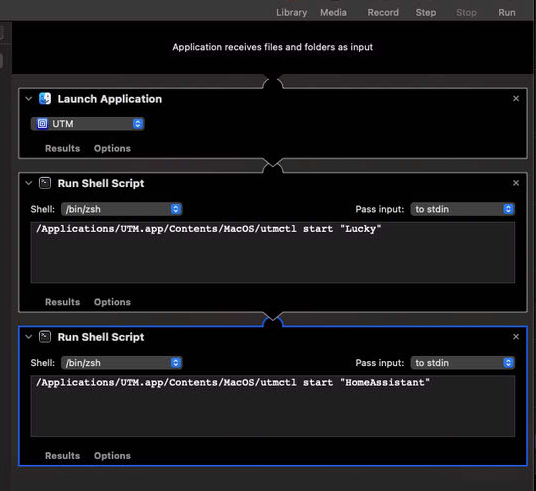The image size is (536, 491).
Task: Collapse the Launch Application action
Action: [x=29, y=98]
